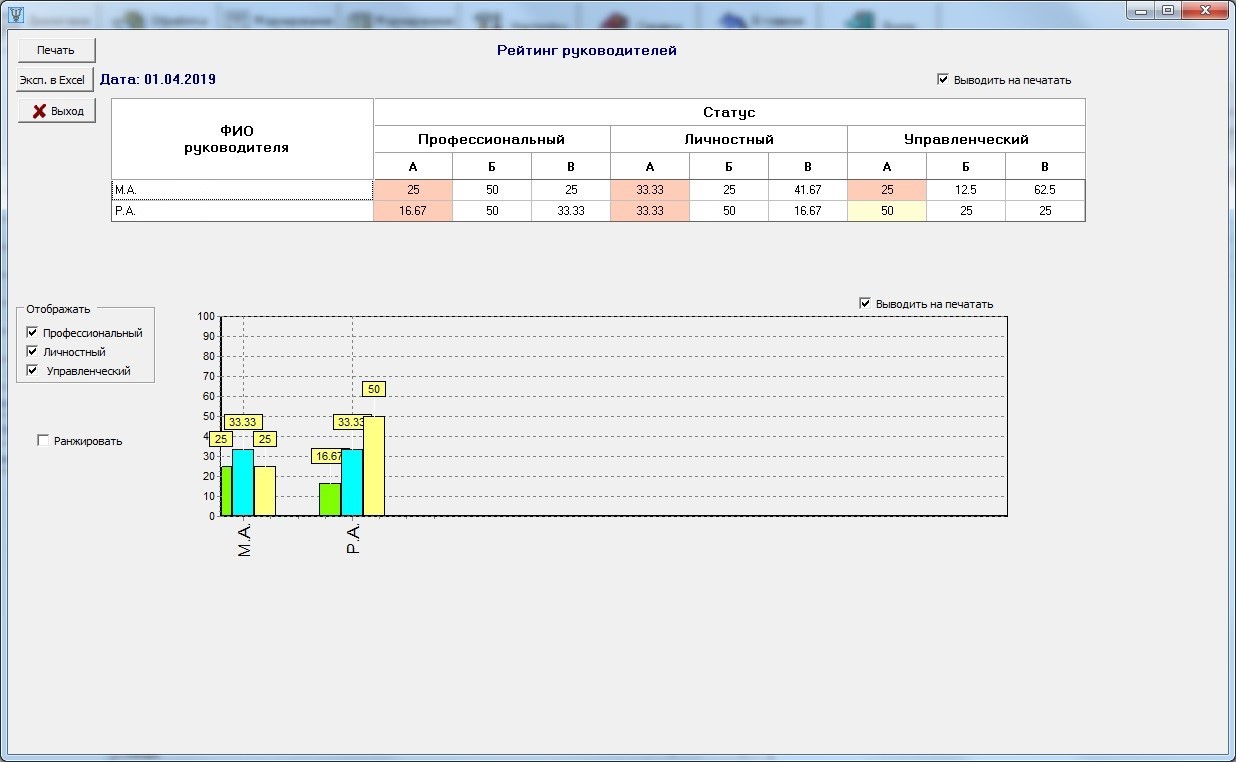This screenshot has height=762, width=1236.
Task: Click the table cell showing 62.5
Action: tap(1045, 190)
